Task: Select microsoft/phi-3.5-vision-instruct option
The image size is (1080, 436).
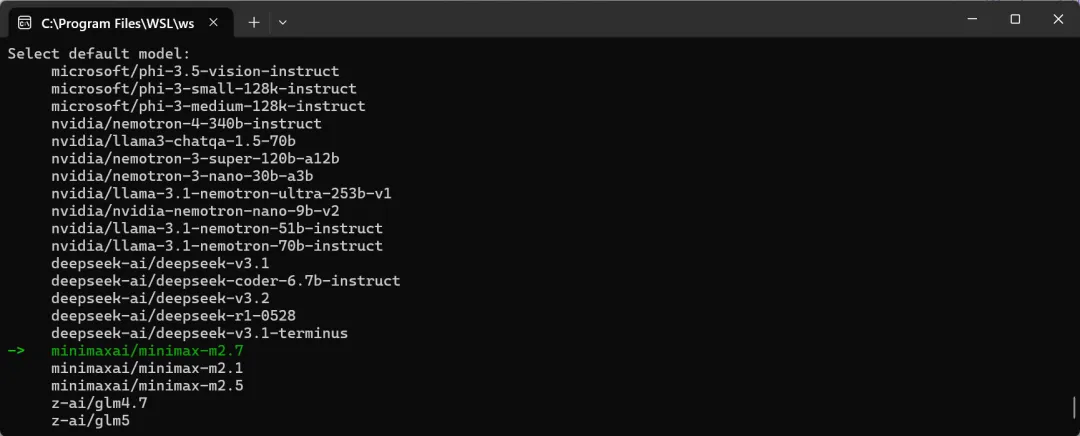Action: pyautogui.click(x=195, y=71)
